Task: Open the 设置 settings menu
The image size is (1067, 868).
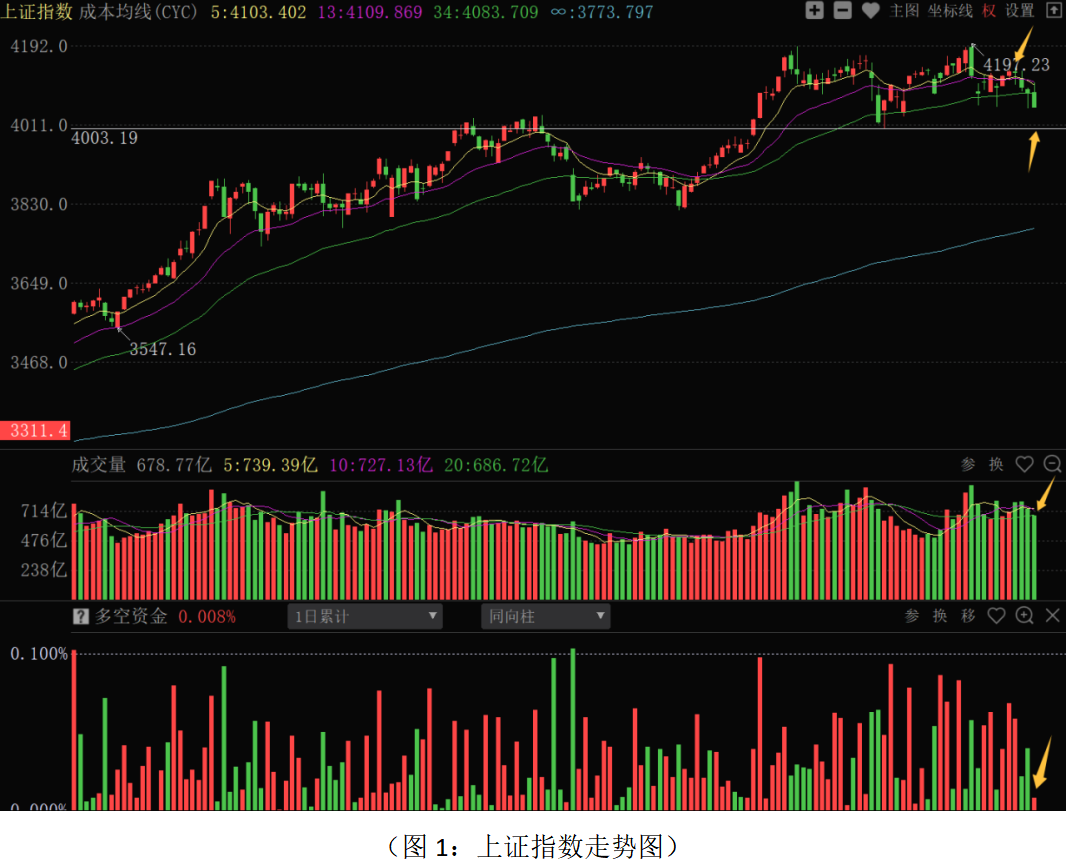Action: (1019, 11)
